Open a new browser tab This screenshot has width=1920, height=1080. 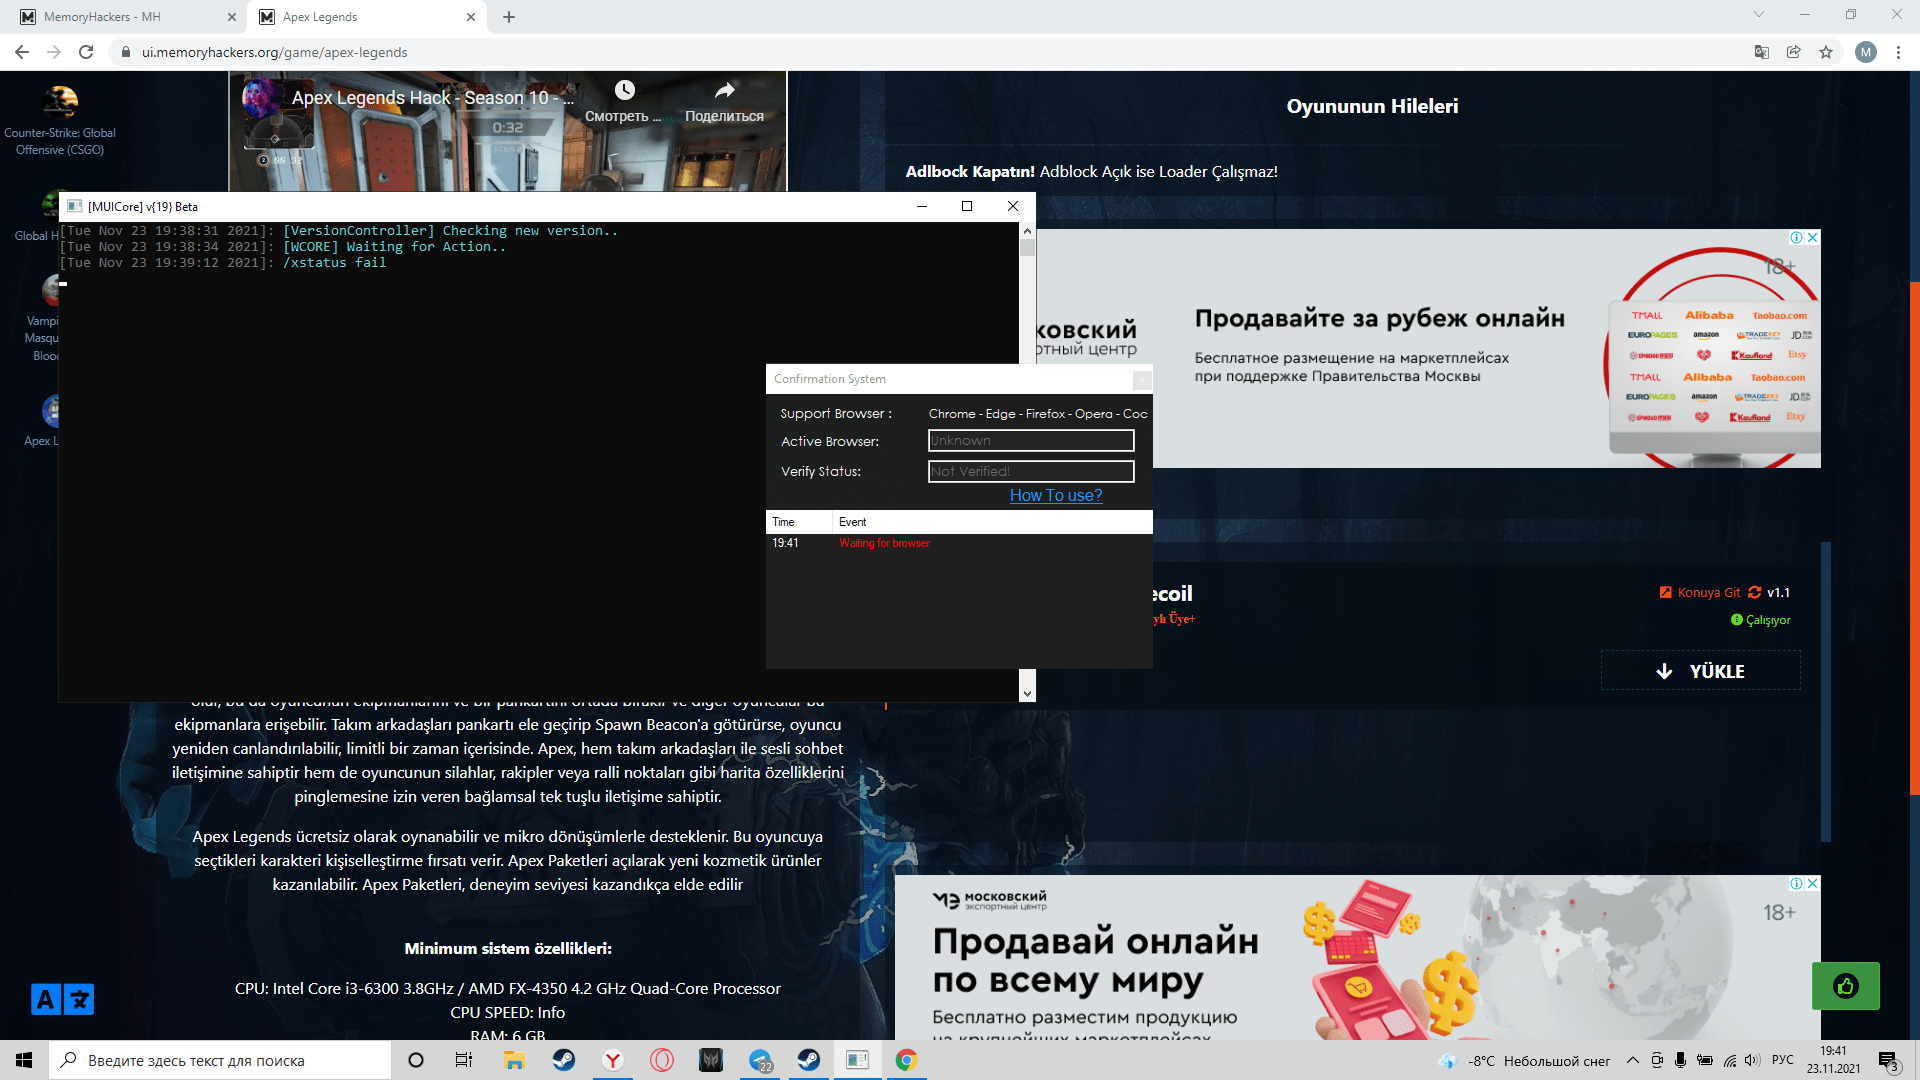[x=509, y=17]
